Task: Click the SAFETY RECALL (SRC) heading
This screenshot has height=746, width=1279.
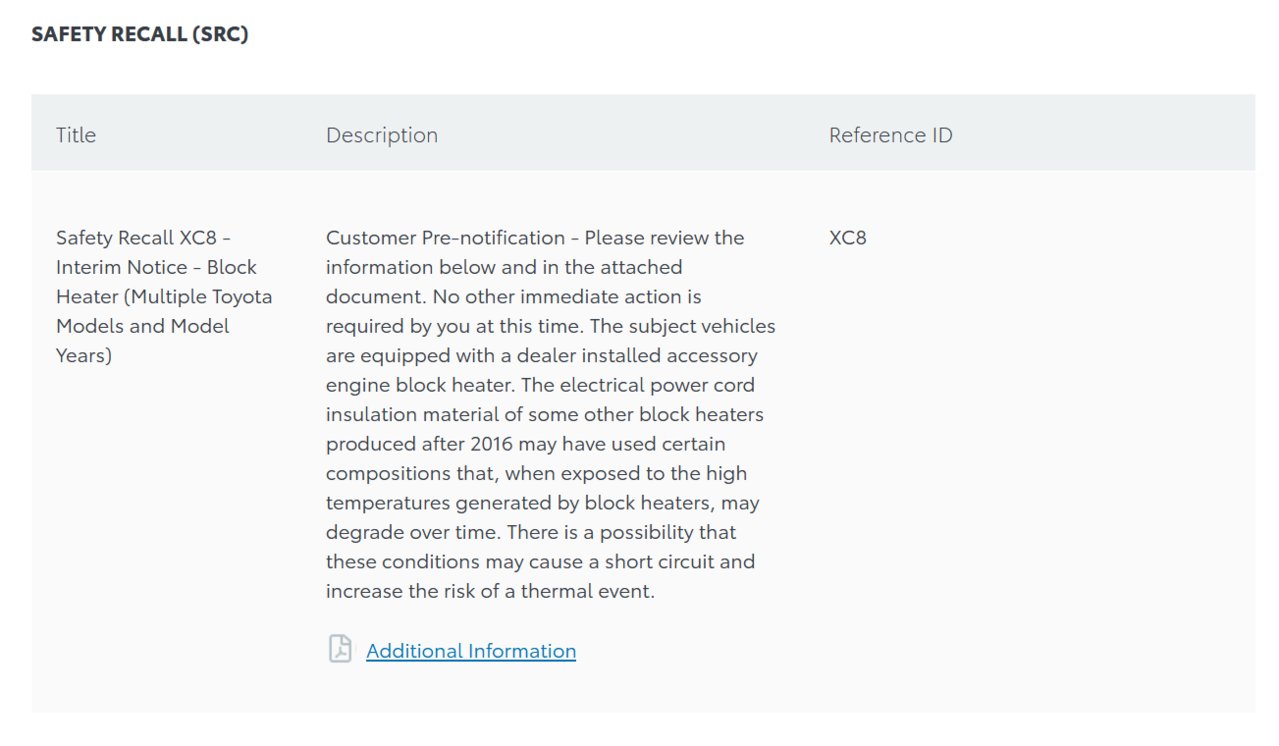Action: [140, 34]
